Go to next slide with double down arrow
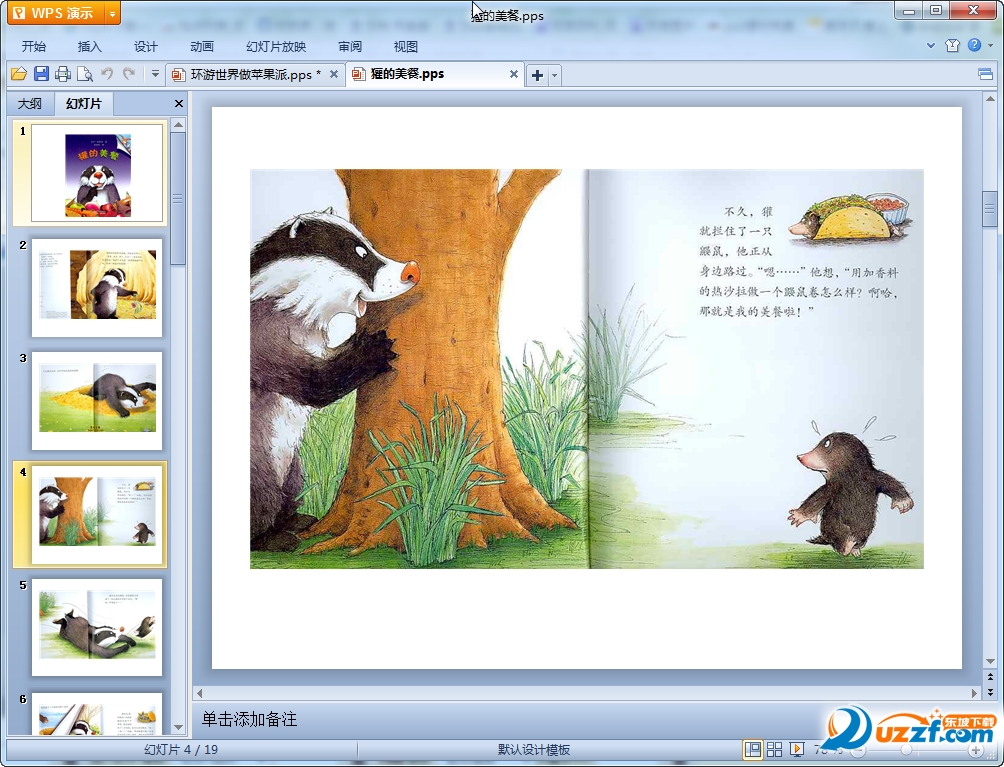The height and width of the screenshot is (767, 1004). [x=990, y=692]
